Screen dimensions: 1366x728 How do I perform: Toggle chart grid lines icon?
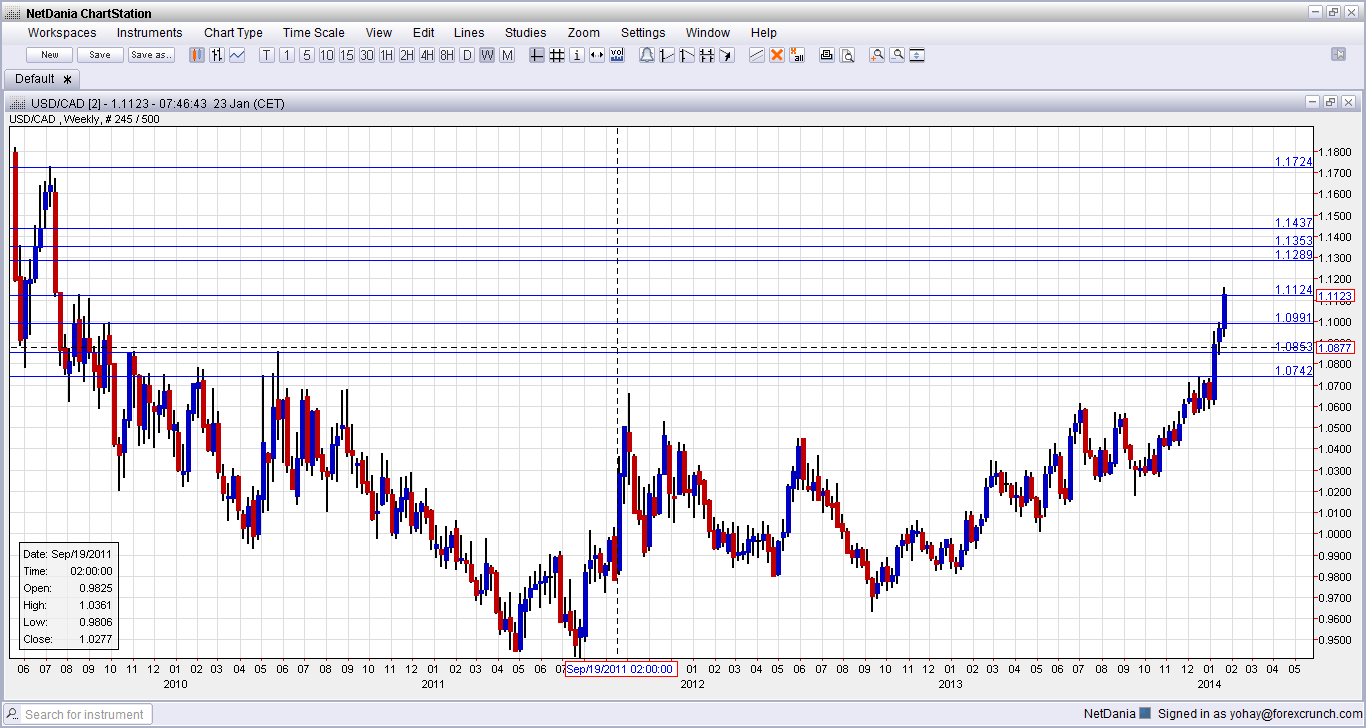click(557, 55)
